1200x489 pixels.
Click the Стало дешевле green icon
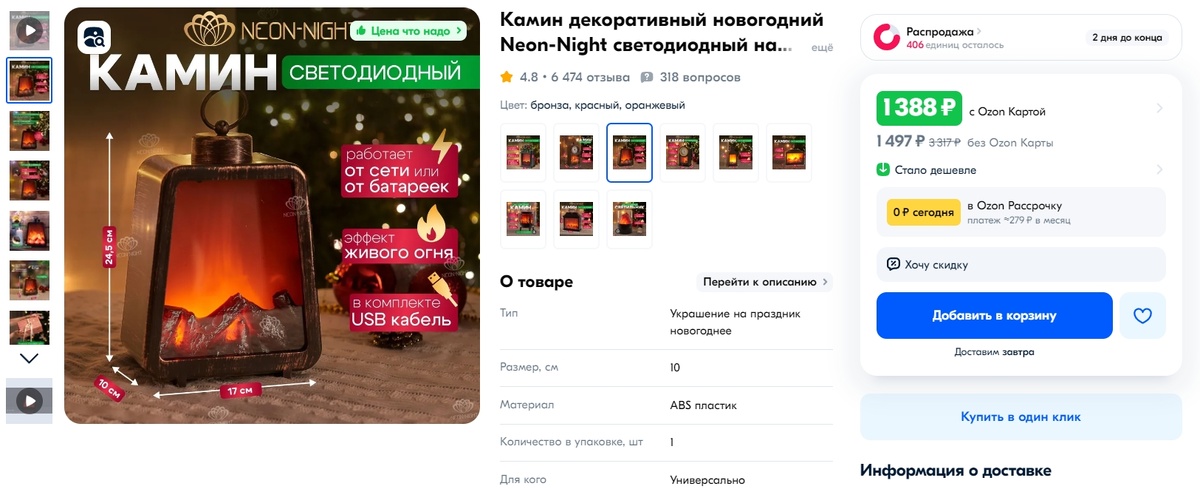[883, 170]
